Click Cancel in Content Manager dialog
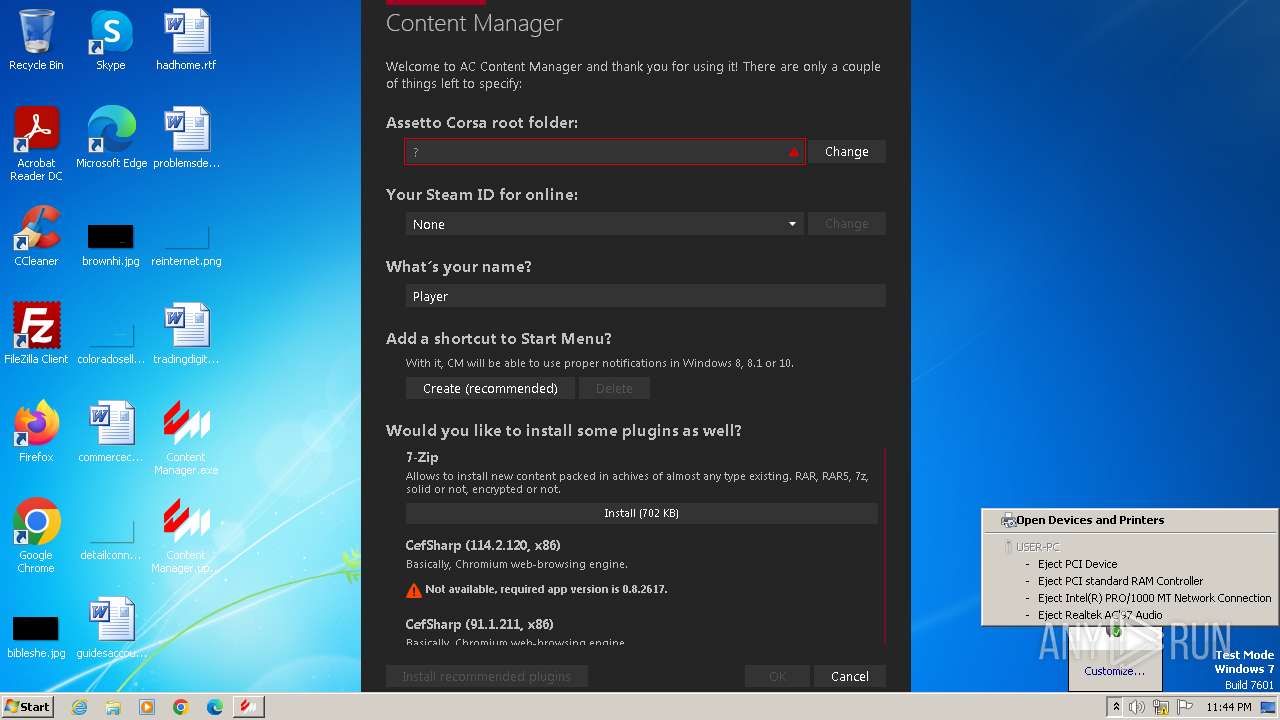The width and height of the screenshot is (1280, 720). [x=850, y=677]
